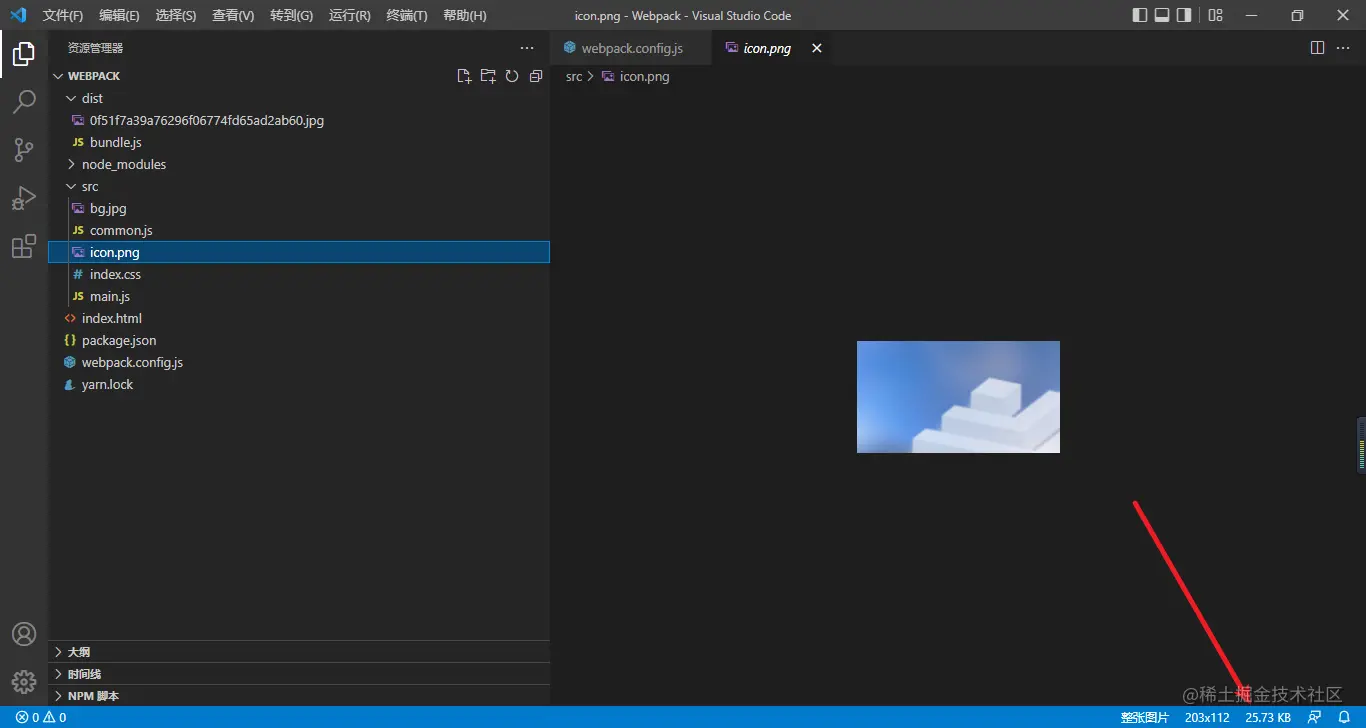Open the Accounts menu icon
1366x728 pixels.
tap(24, 634)
